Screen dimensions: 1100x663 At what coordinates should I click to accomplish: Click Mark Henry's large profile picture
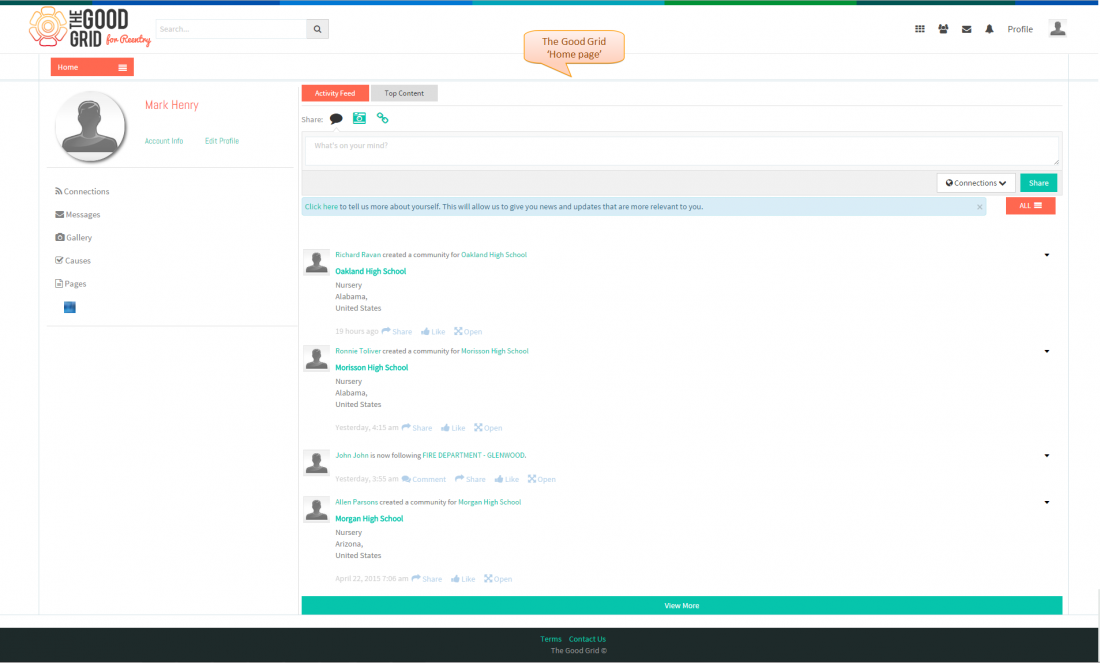[90, 127]
